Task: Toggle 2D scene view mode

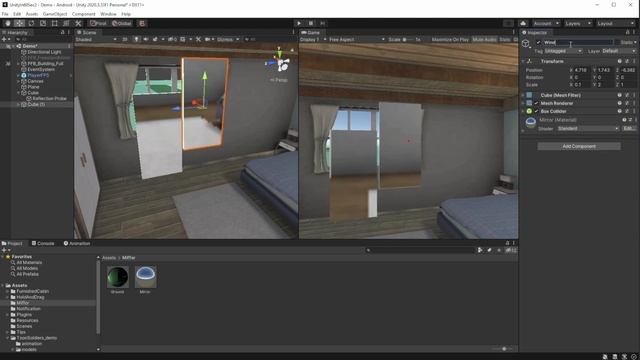Action: click(125, 39)
